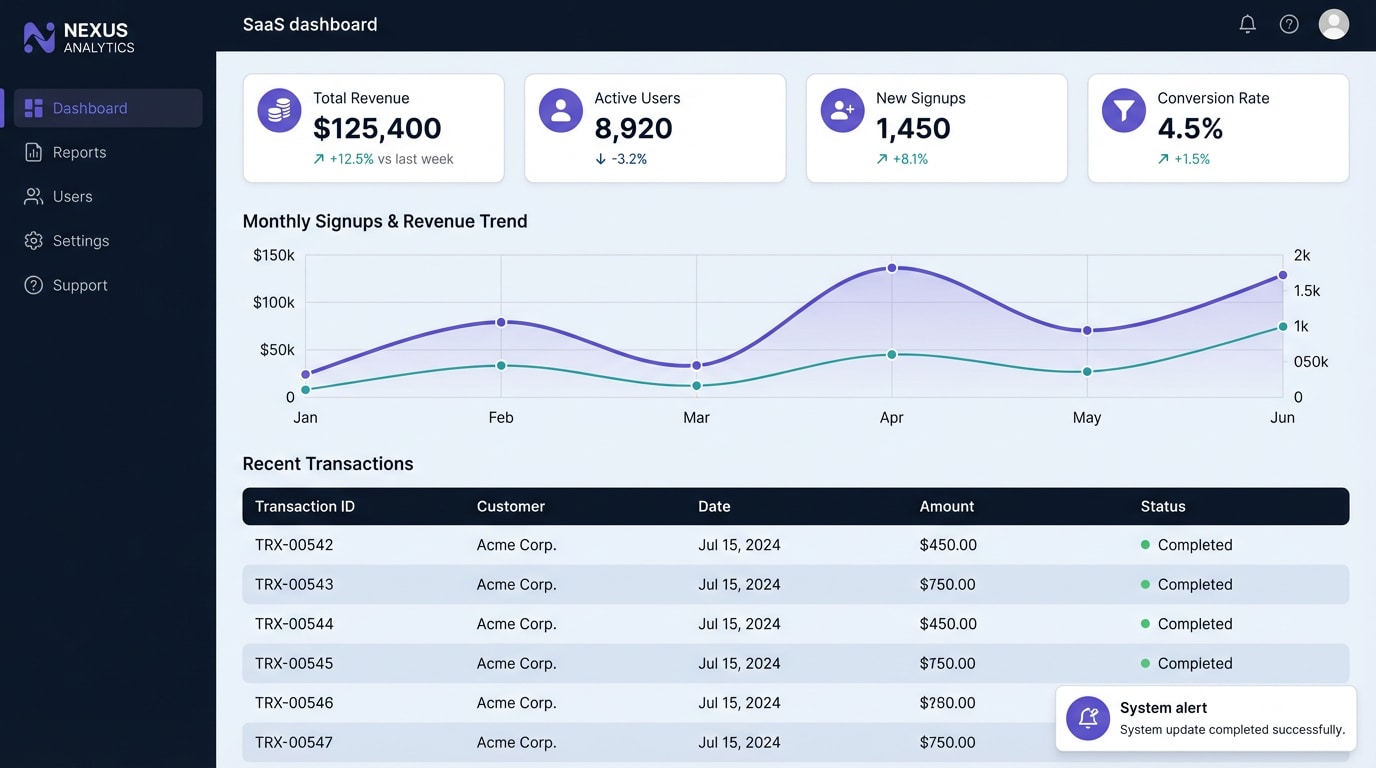Click the Users icon in the sidebar
Image resolution: width=1376 pixels, height=768 pixels.
click(33, 196)
